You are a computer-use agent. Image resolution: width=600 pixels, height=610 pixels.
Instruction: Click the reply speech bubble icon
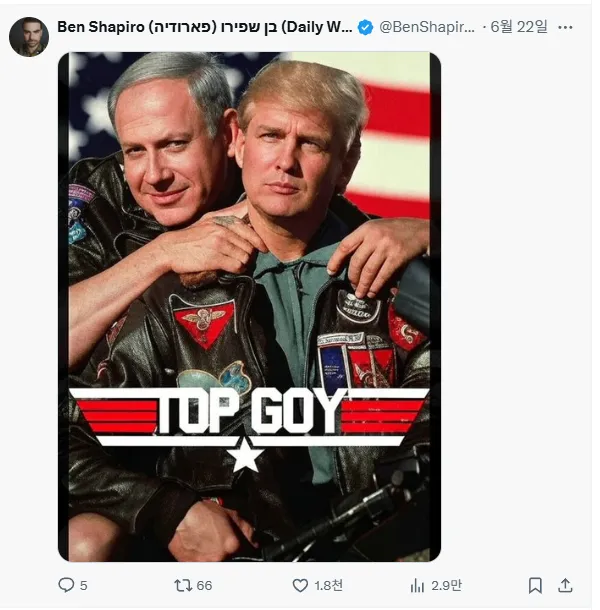pyautogui.click(x=67, y=585)
